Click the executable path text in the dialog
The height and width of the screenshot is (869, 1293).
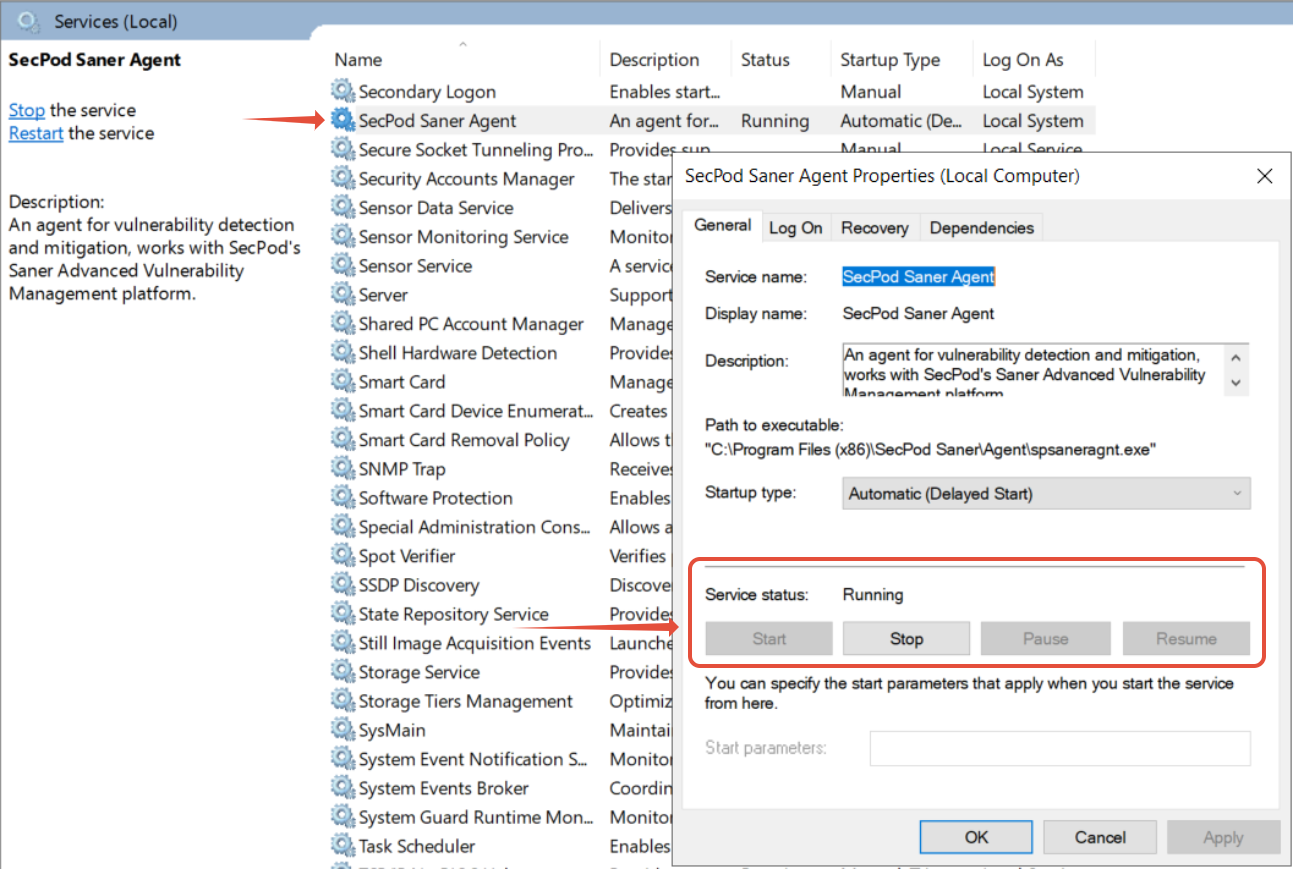pos(930,450)
